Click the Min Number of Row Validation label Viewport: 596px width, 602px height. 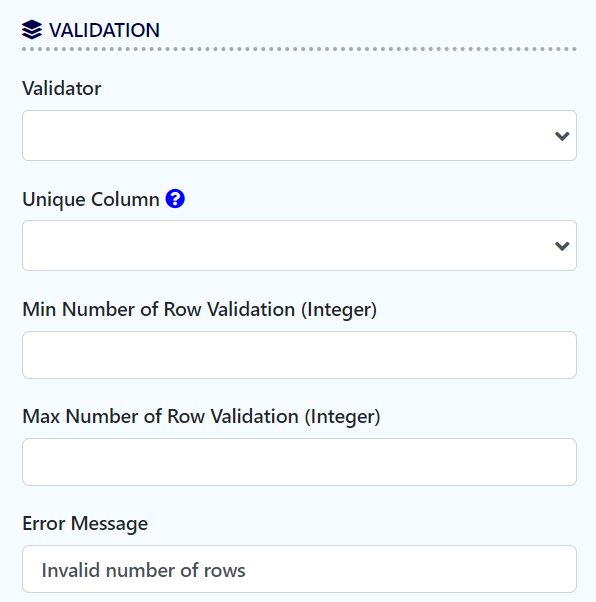(200, 309)
